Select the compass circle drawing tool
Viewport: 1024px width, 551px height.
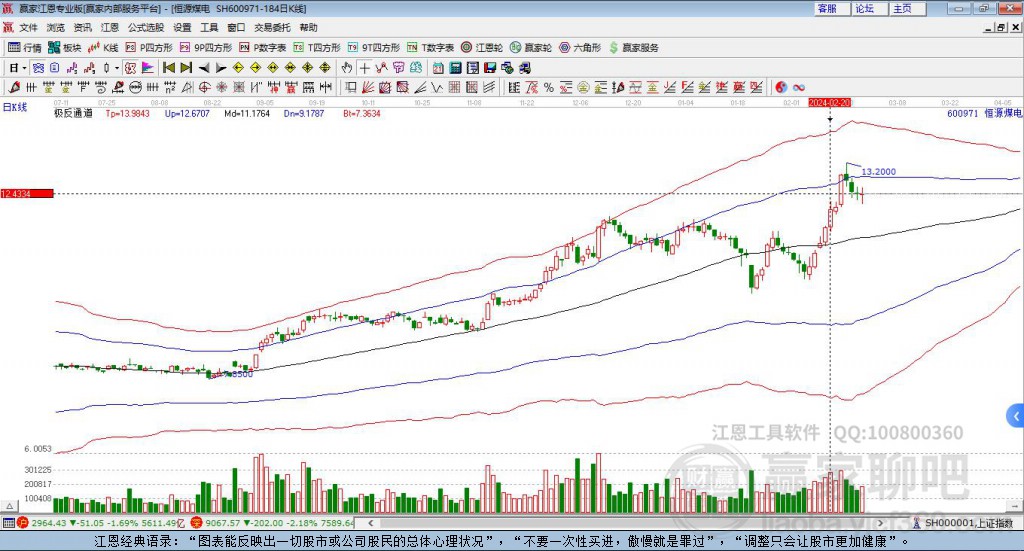tap(205, 87)
